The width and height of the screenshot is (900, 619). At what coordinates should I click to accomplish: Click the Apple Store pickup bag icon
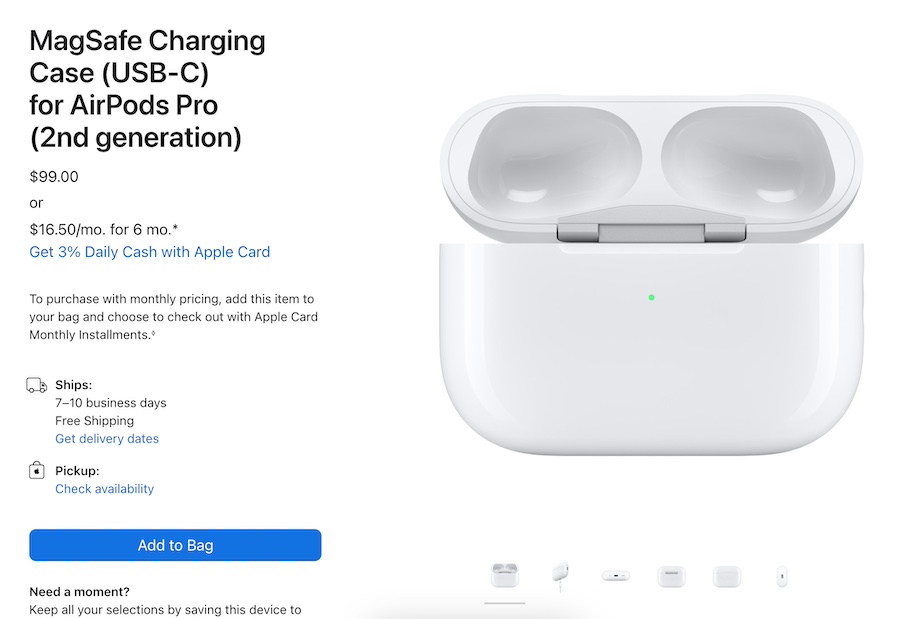[x=37, y=471]
